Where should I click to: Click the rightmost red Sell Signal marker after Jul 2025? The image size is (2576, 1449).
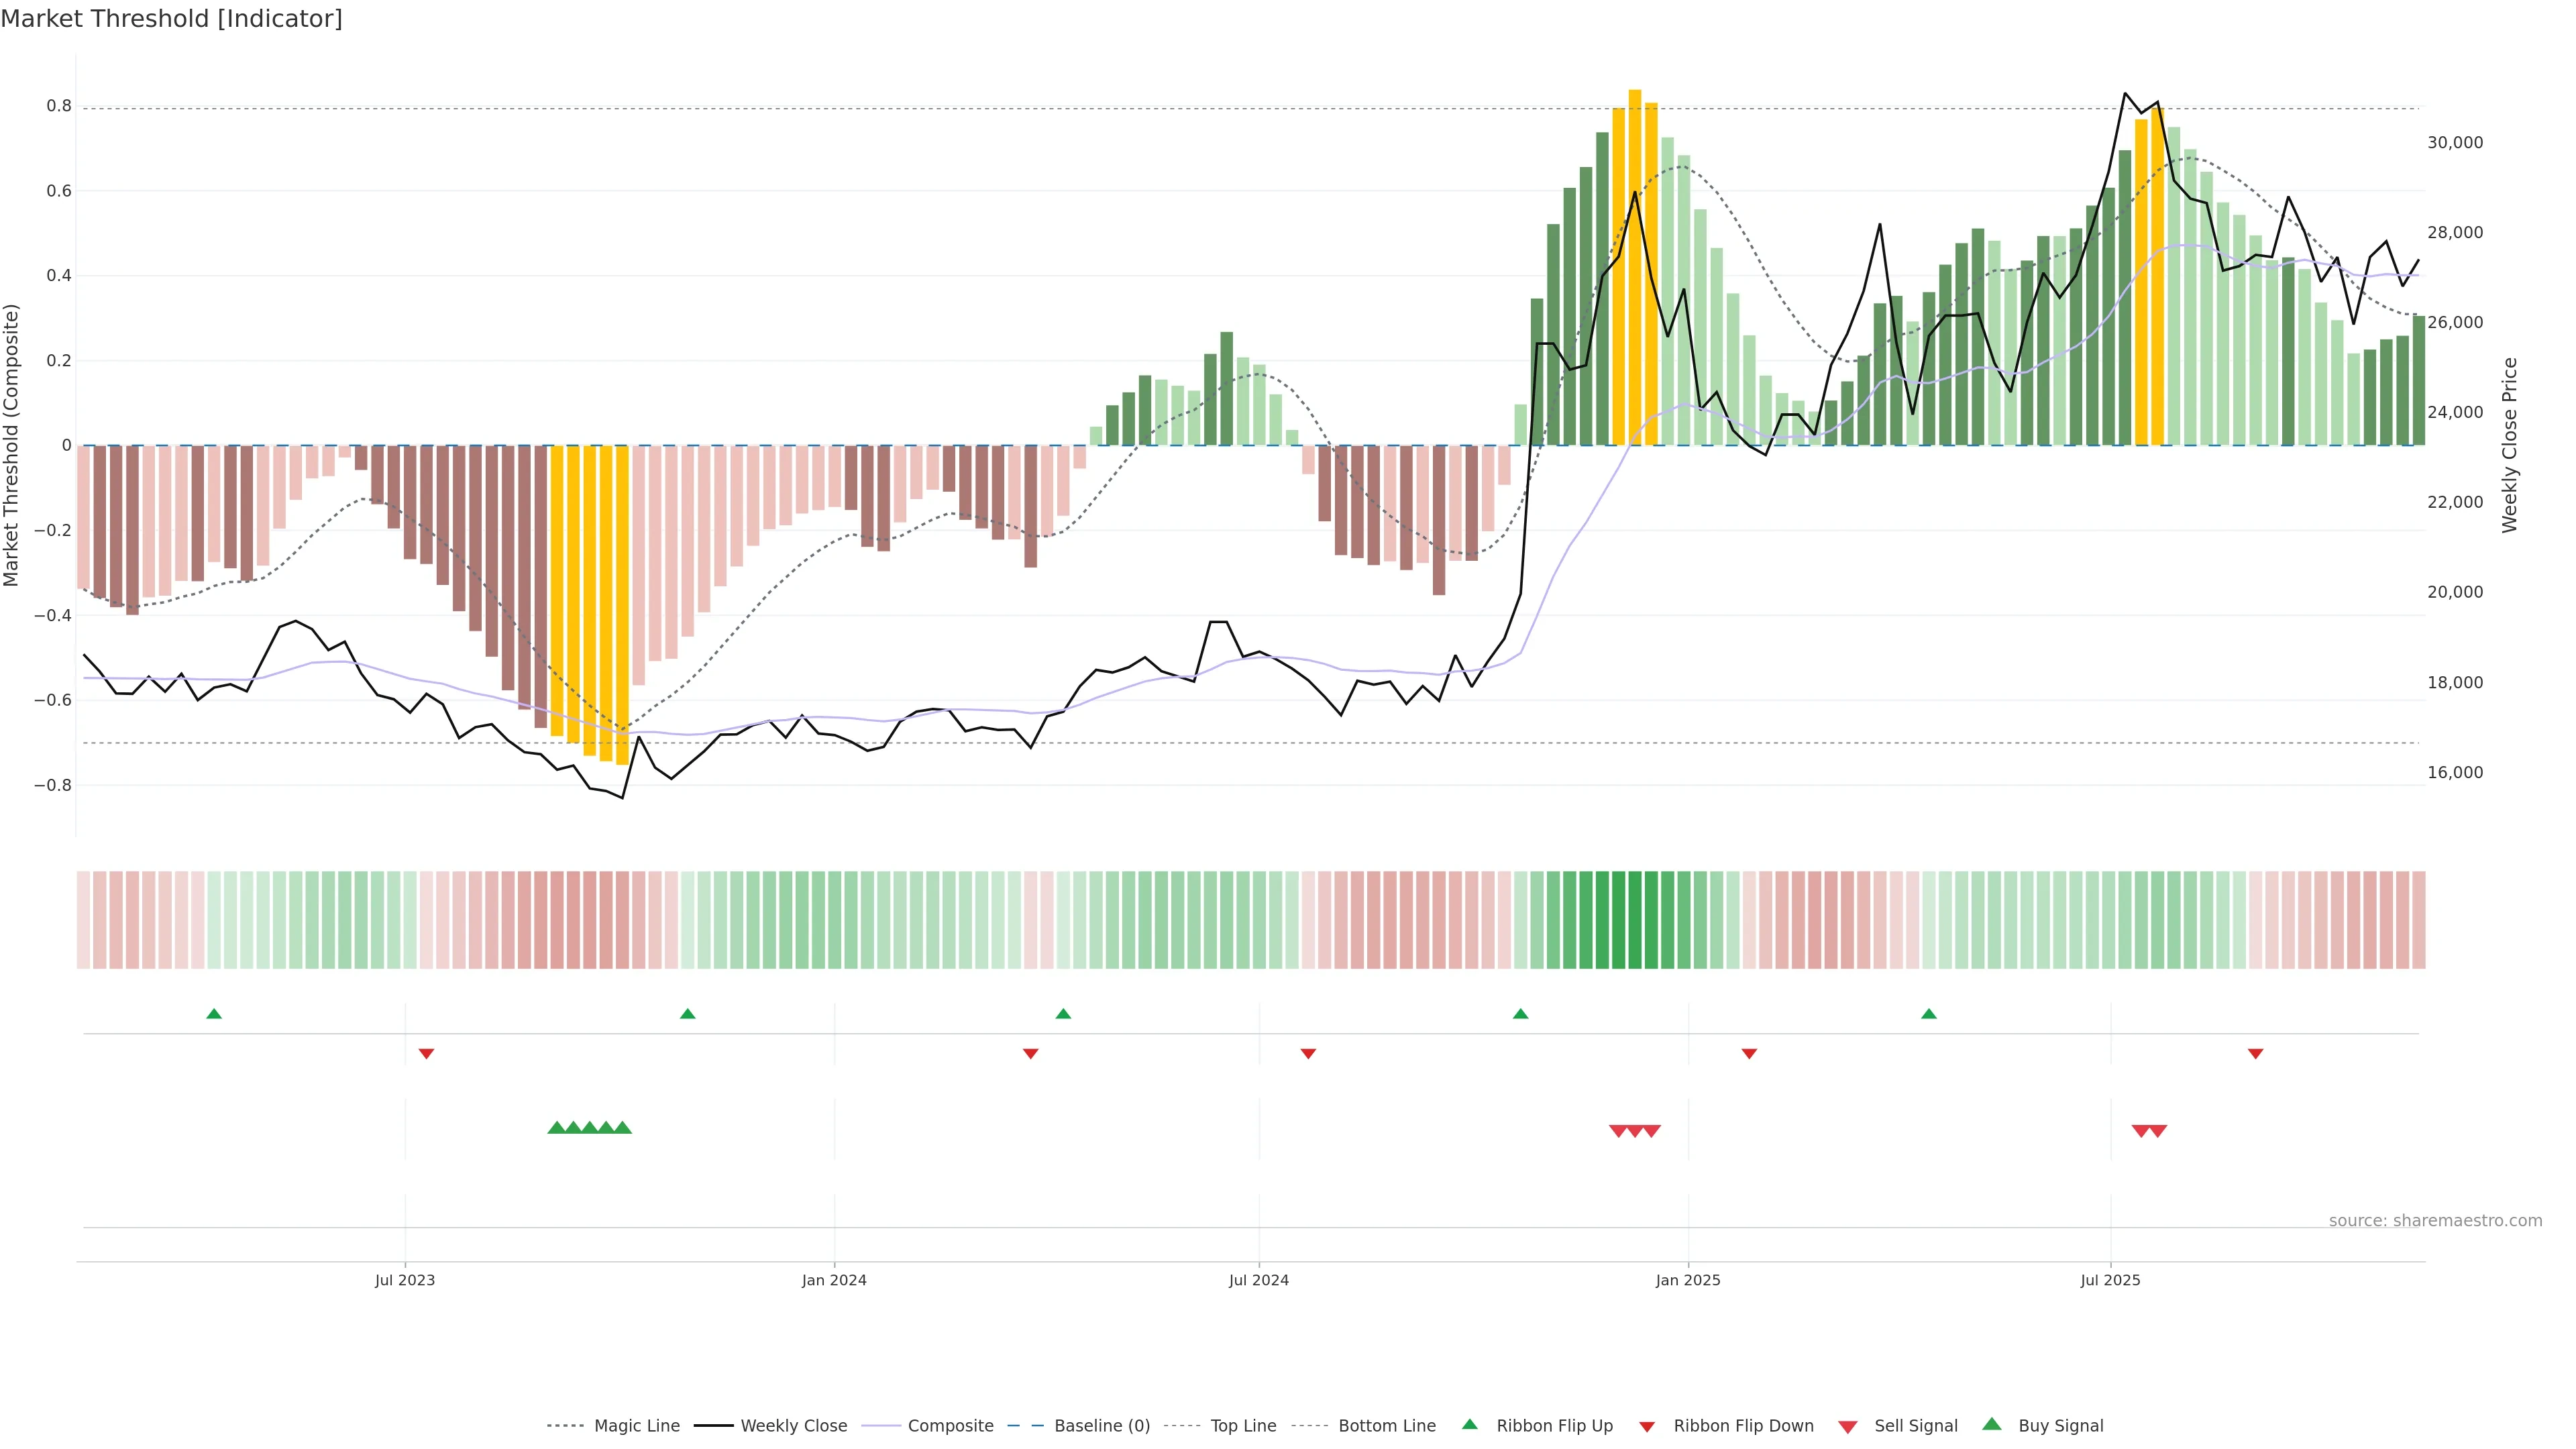pos(2158,1131)
